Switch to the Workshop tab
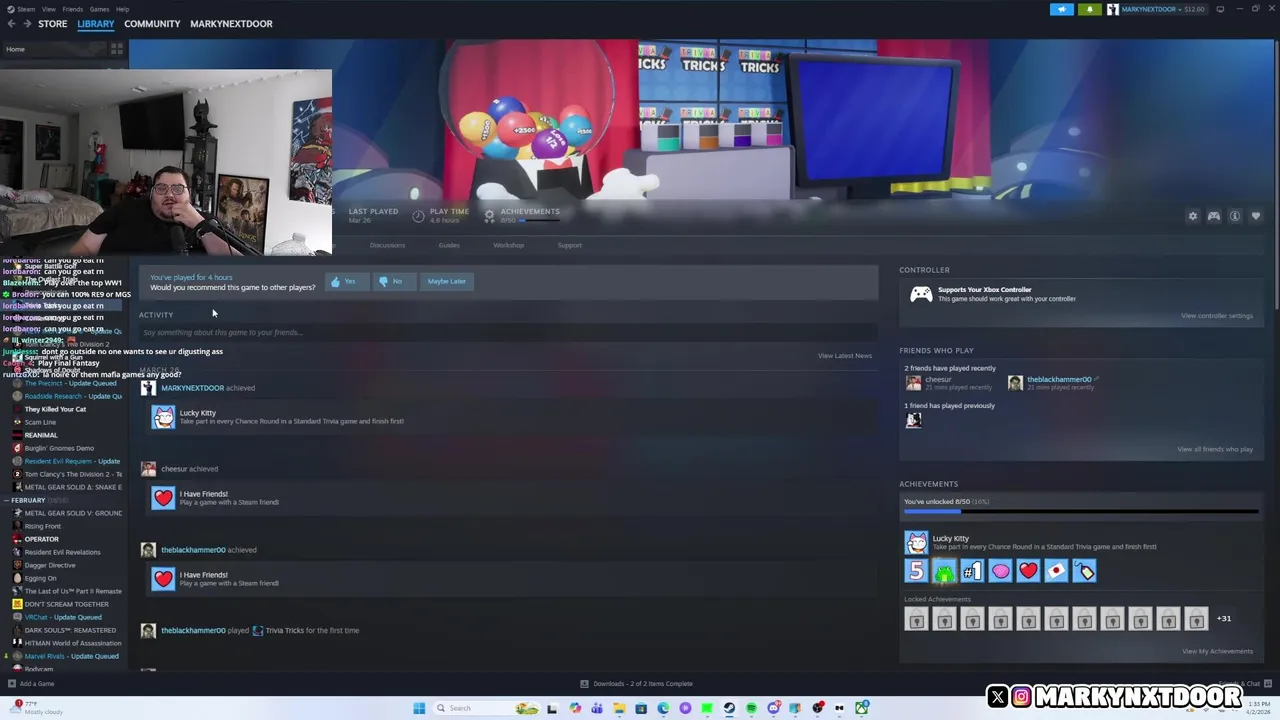 pyautogui.click(x=508, y=245)
